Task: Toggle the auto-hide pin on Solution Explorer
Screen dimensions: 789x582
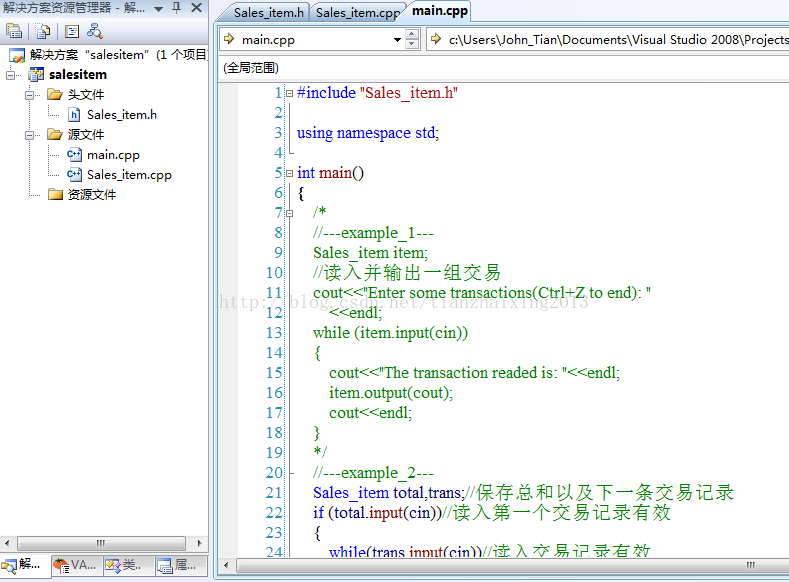Action: 176,8
